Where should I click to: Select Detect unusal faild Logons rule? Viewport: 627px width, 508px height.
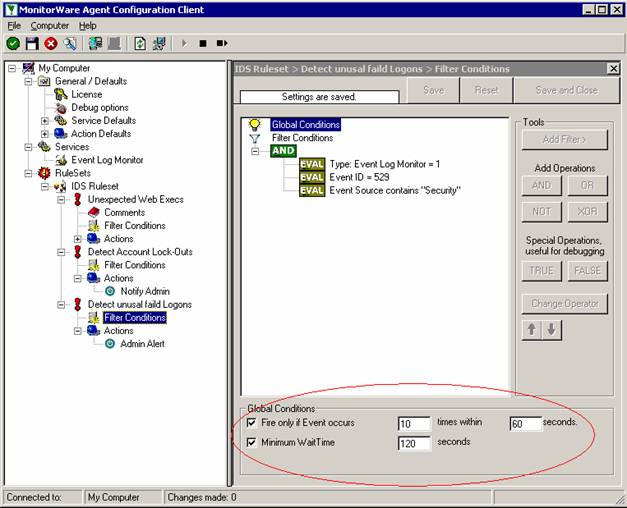click(140, 304)
